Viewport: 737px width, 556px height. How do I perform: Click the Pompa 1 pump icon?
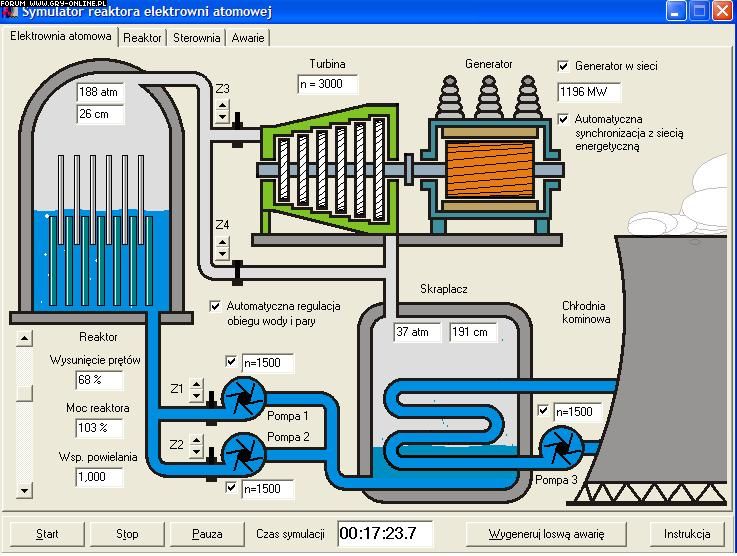coord(243,399)
